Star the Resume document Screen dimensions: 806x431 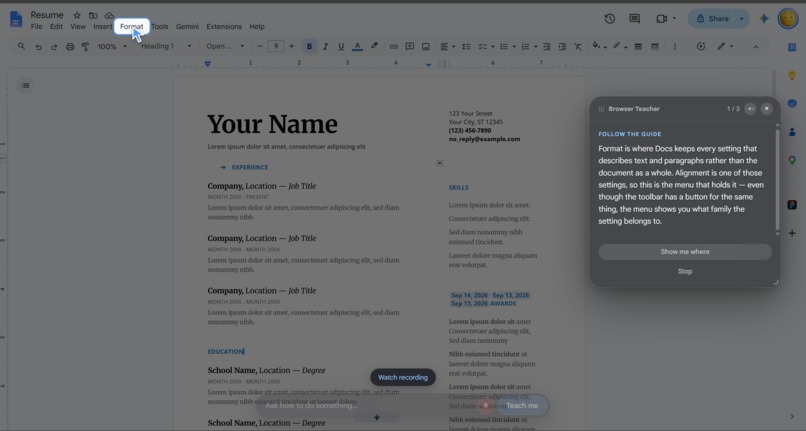coord(77,15)
